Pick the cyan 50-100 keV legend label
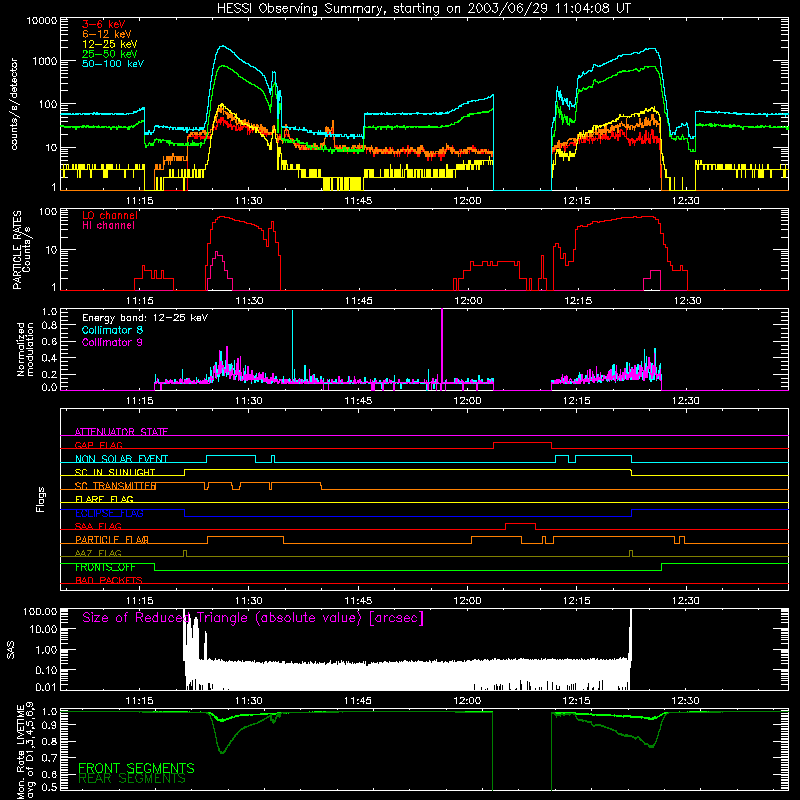Image resolution: width=800 pixels, height=800 pixels. click(x=113, y=64)
